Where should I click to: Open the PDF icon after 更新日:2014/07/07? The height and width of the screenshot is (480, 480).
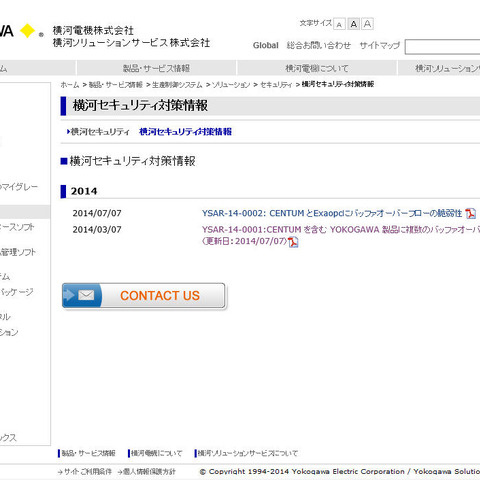pyautogui.click(x=293, y=242)
